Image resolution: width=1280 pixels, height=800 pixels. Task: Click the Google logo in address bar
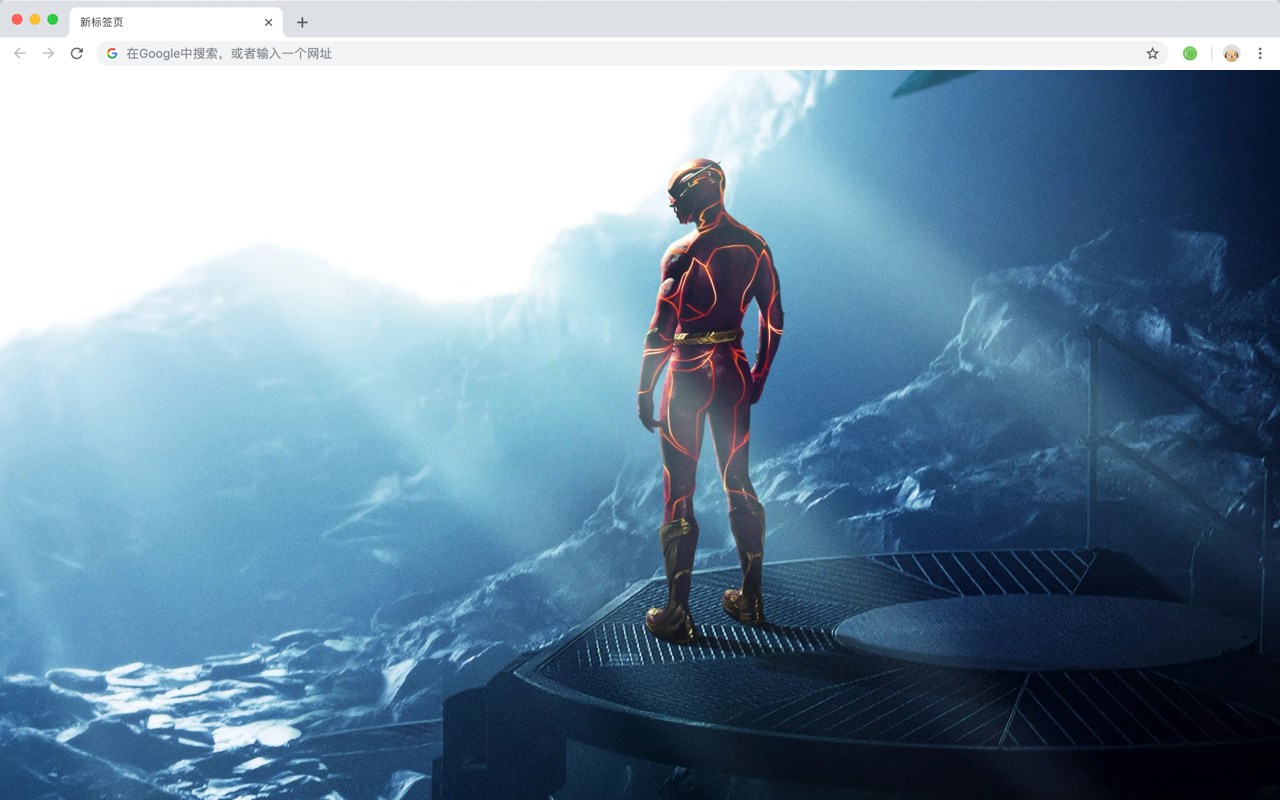pos(112,53)
